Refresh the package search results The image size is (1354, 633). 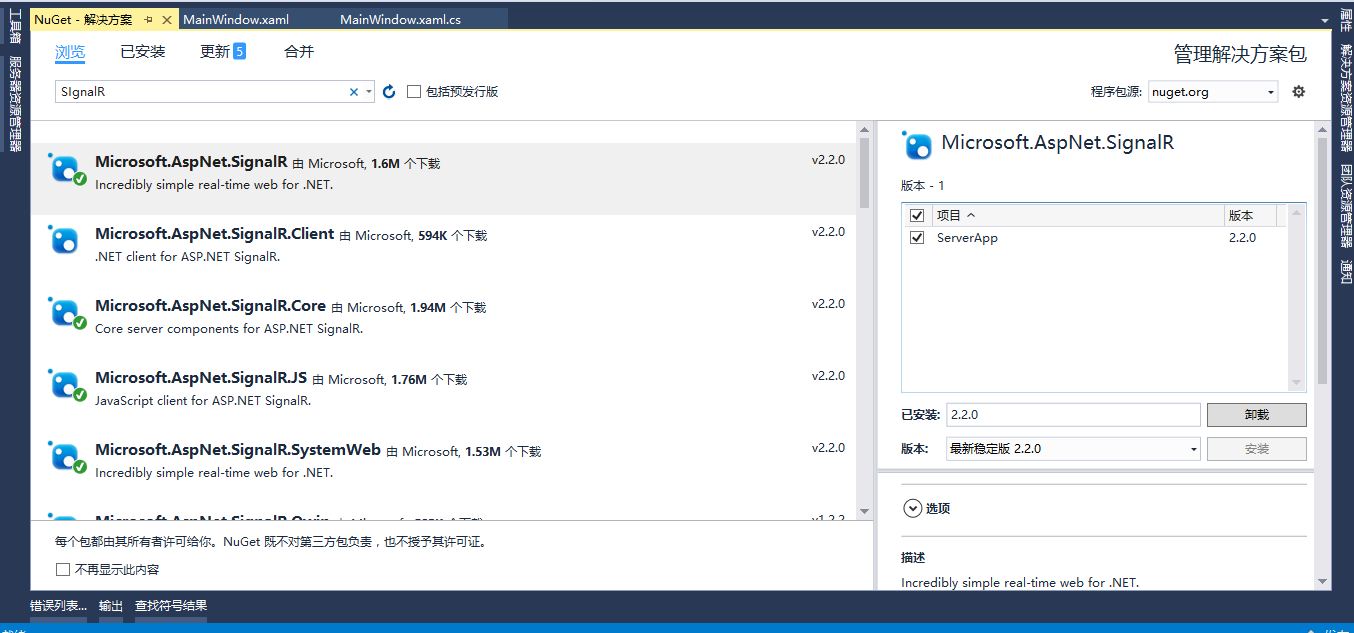click(389, 91)
